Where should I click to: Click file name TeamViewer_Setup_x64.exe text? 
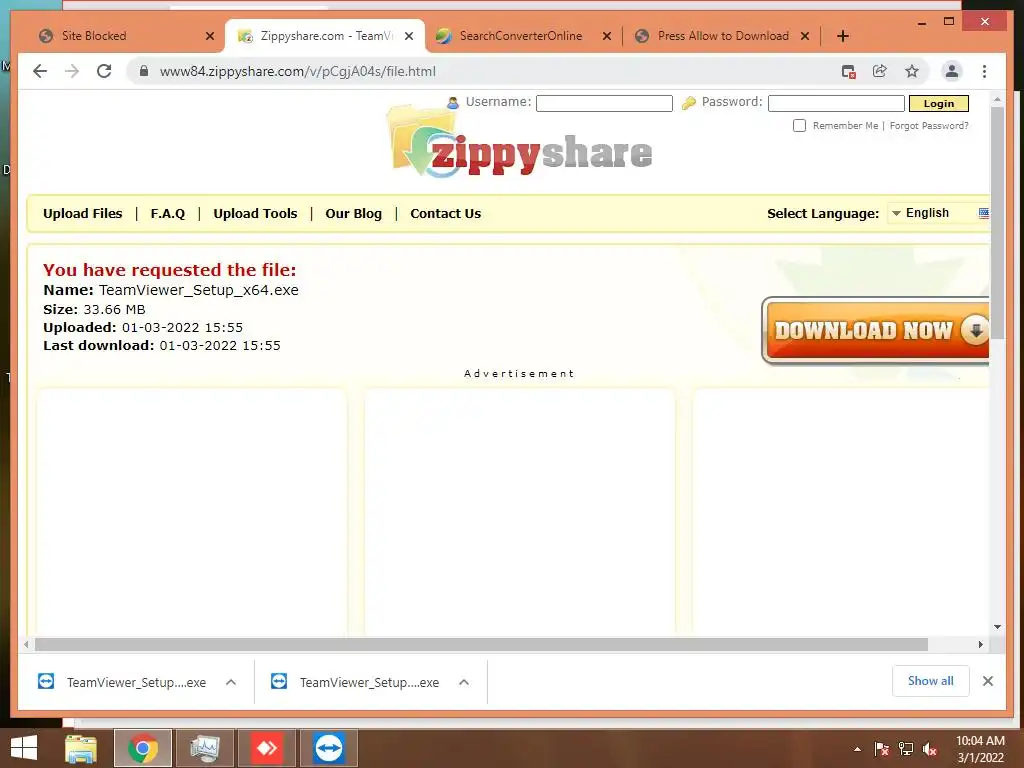(199, 290)
